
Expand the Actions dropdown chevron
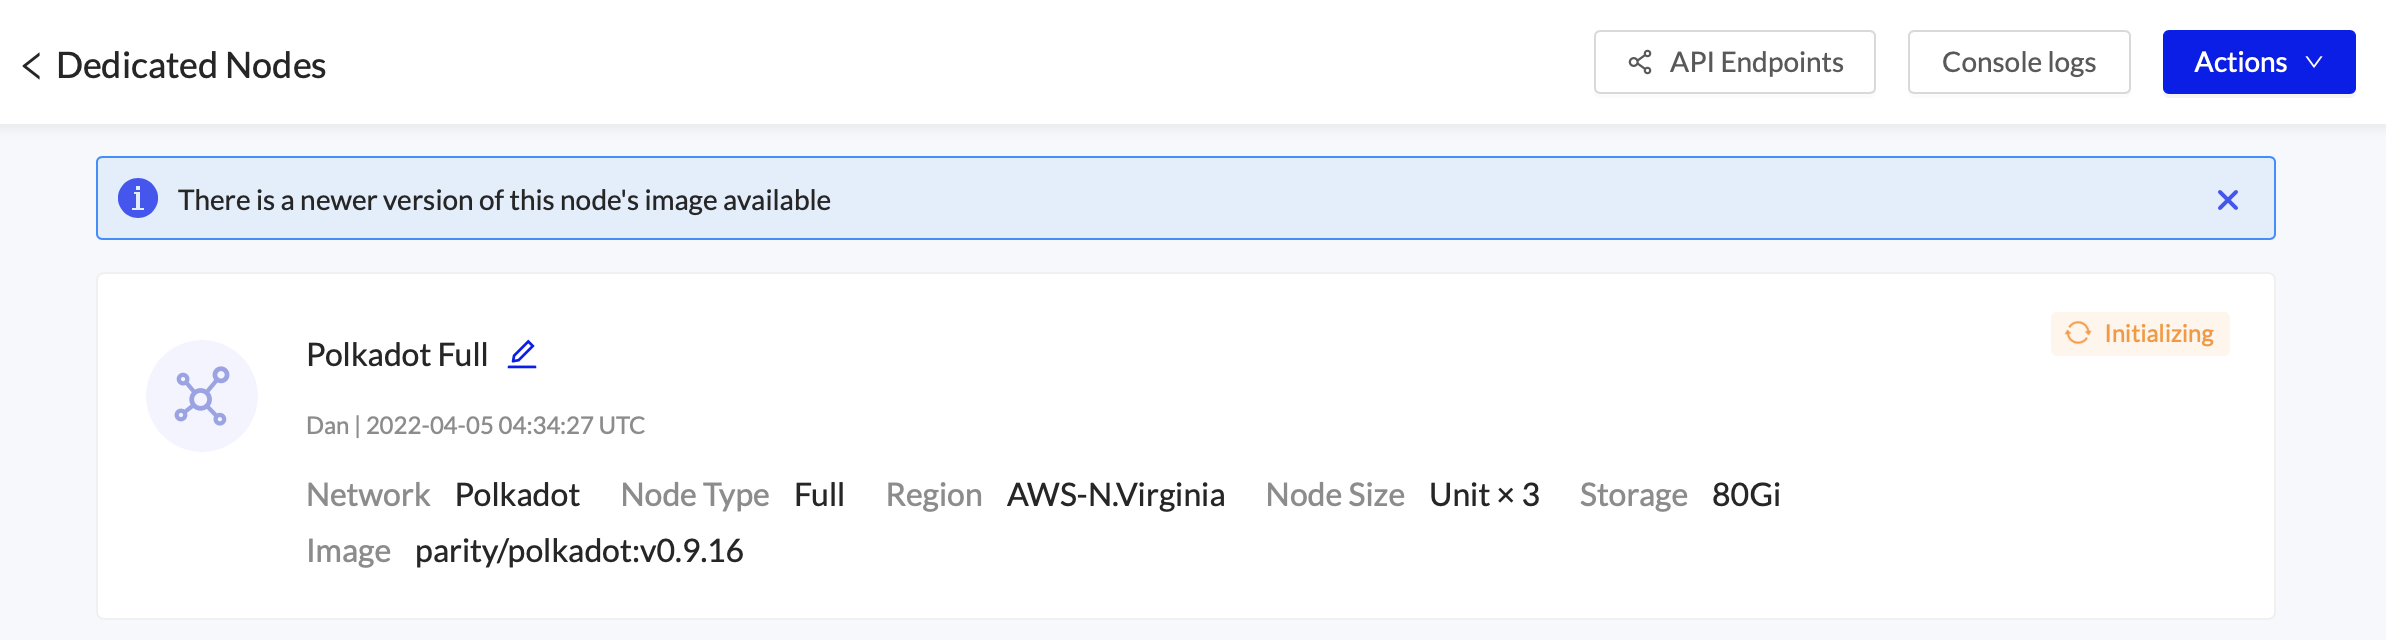pos(2314,62)
